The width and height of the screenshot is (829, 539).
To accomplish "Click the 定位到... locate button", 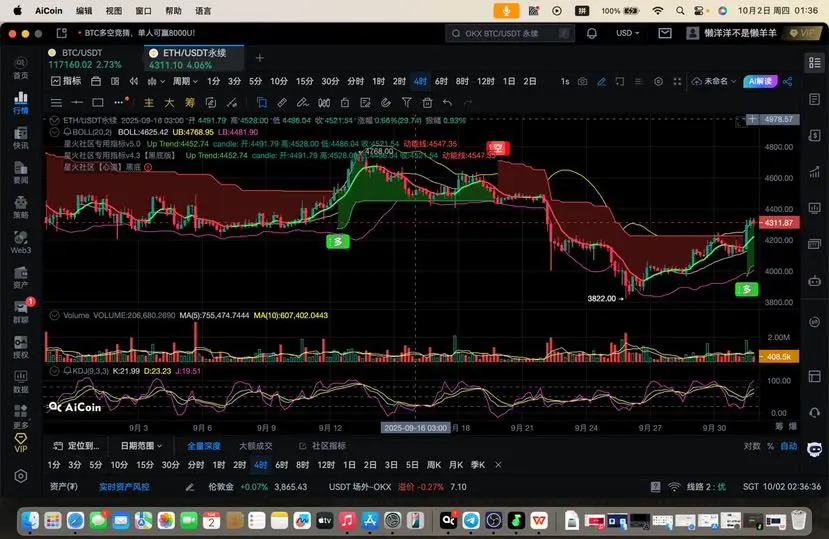I will coord(77,446).
